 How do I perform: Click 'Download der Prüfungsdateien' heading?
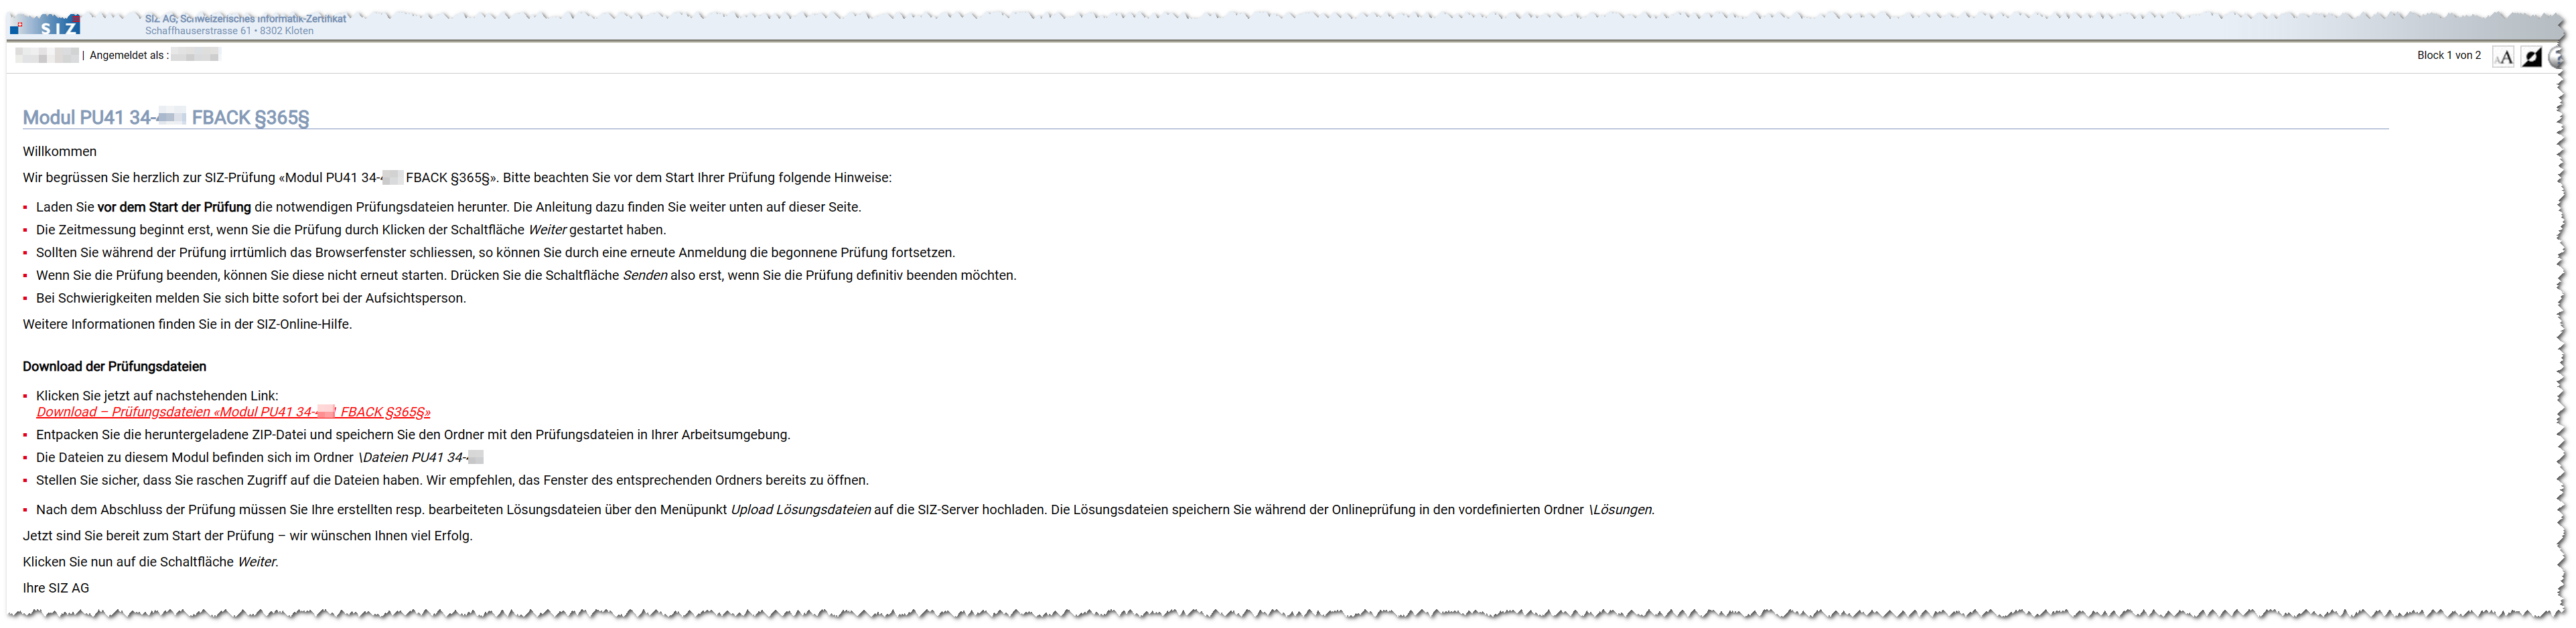point(115,366)
